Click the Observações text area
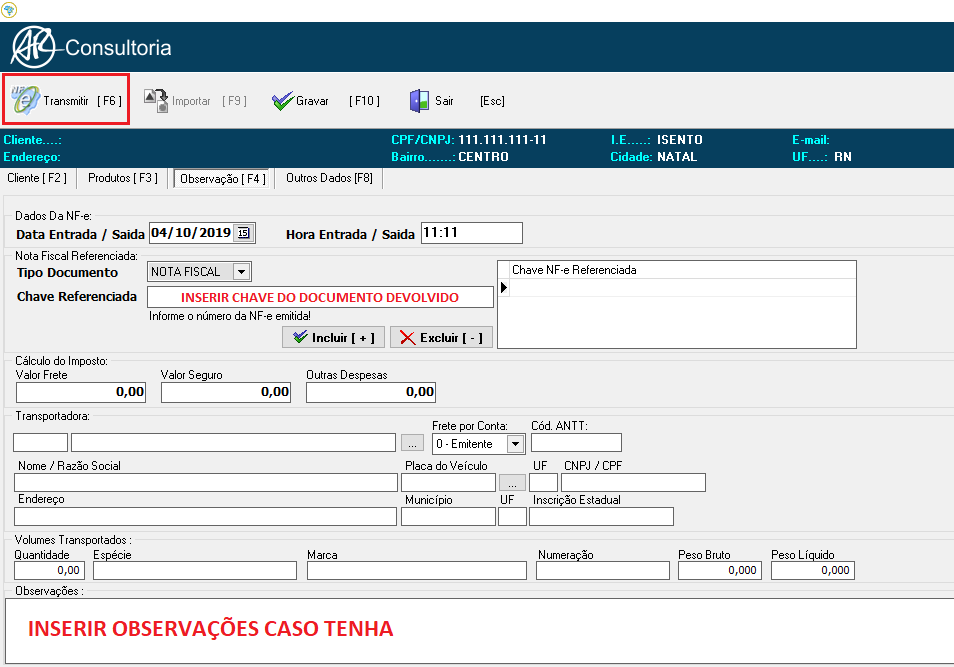This screenshot has width=954, height=667. 479,631
